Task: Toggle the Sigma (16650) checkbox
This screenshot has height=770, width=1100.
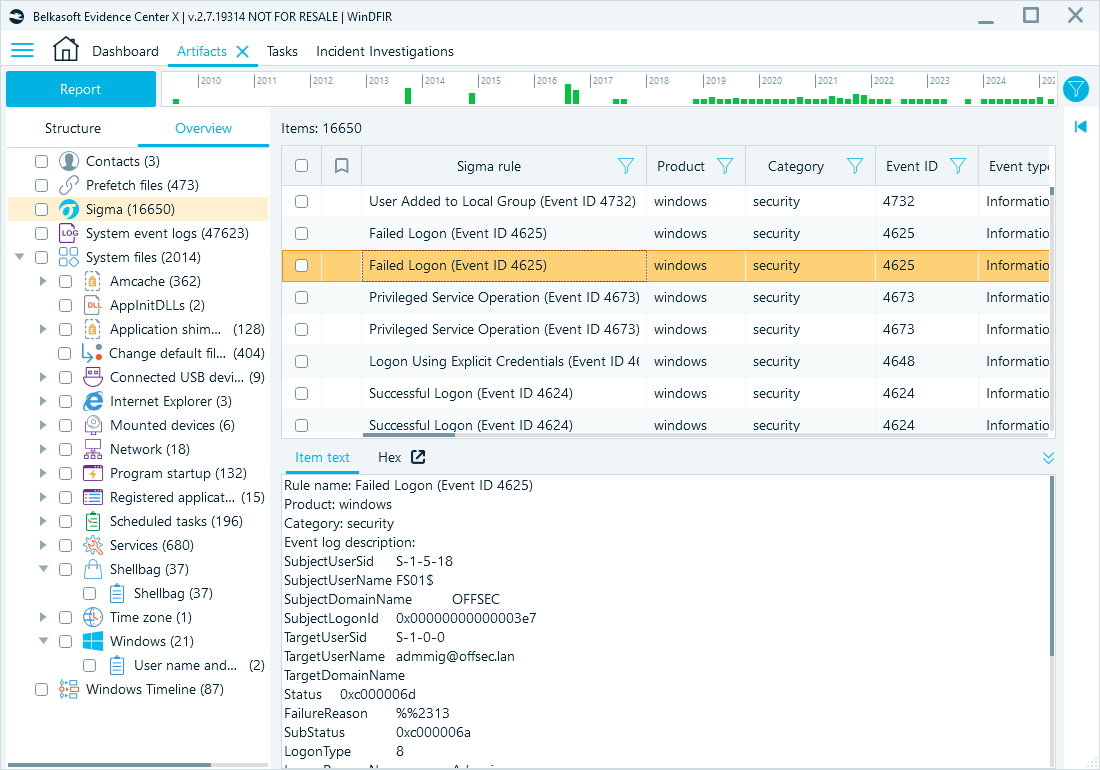Action: [41, 209]
